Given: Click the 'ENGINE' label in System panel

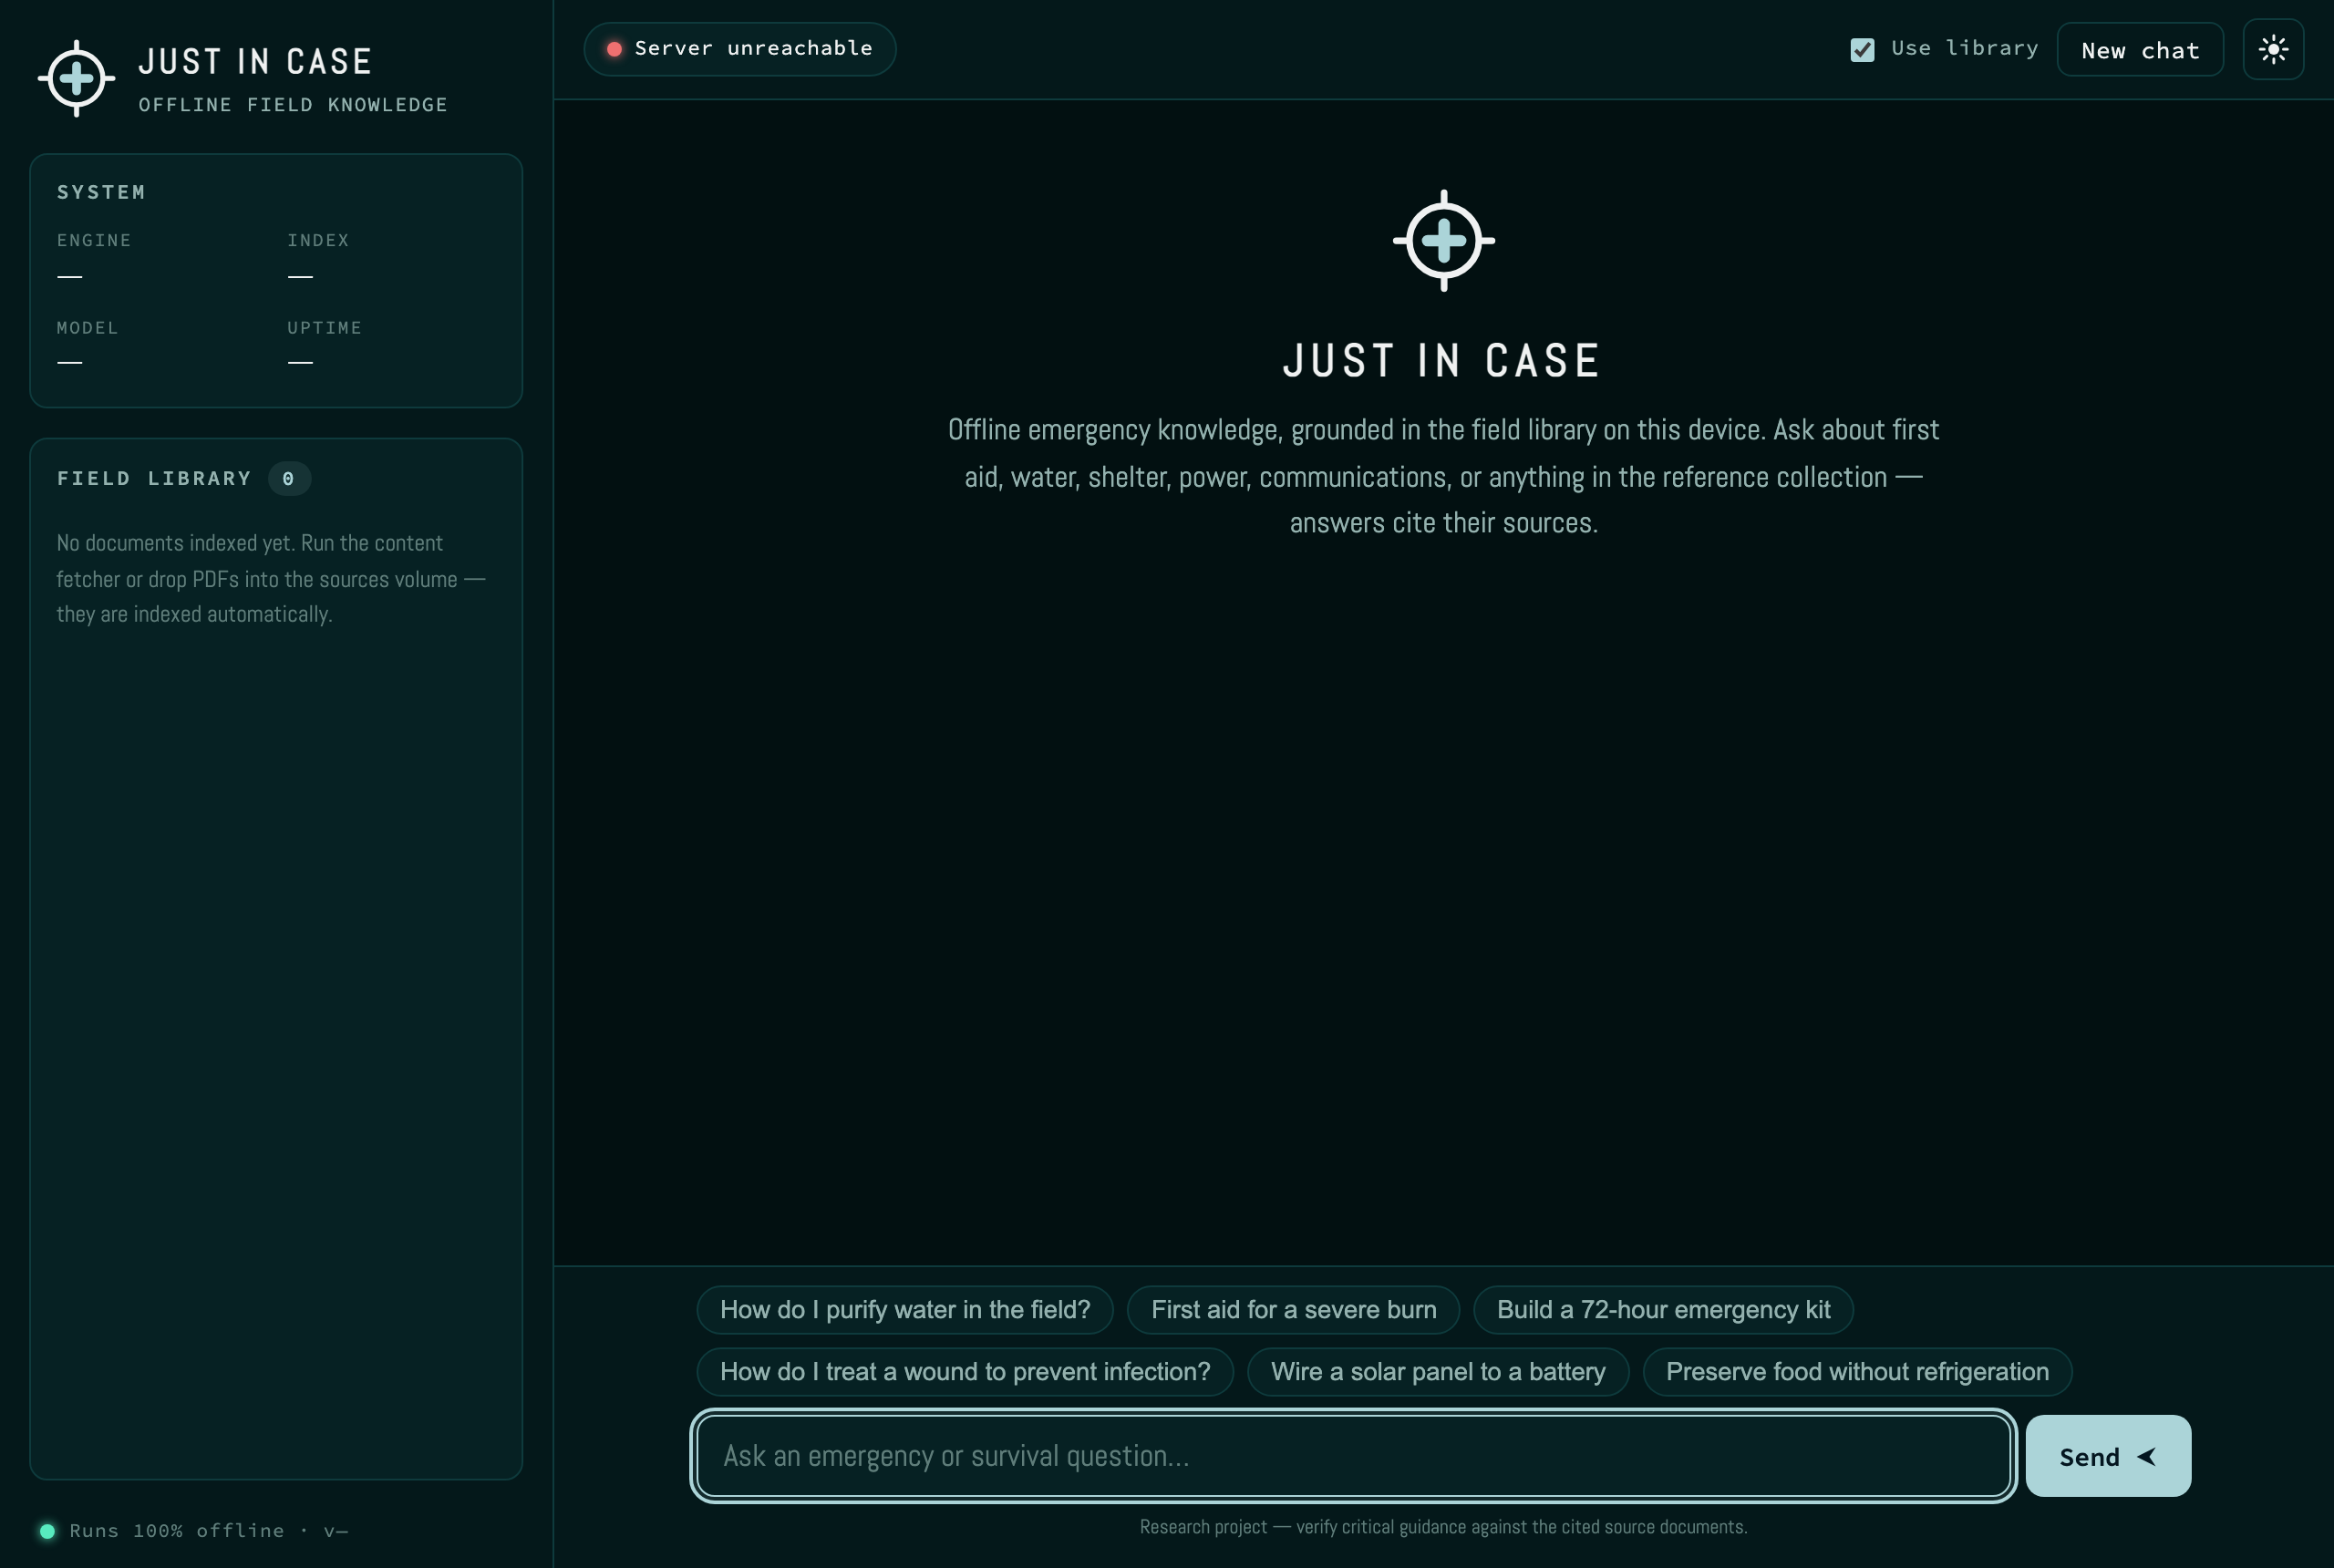Looking at the screenshot, I should 94,240.
